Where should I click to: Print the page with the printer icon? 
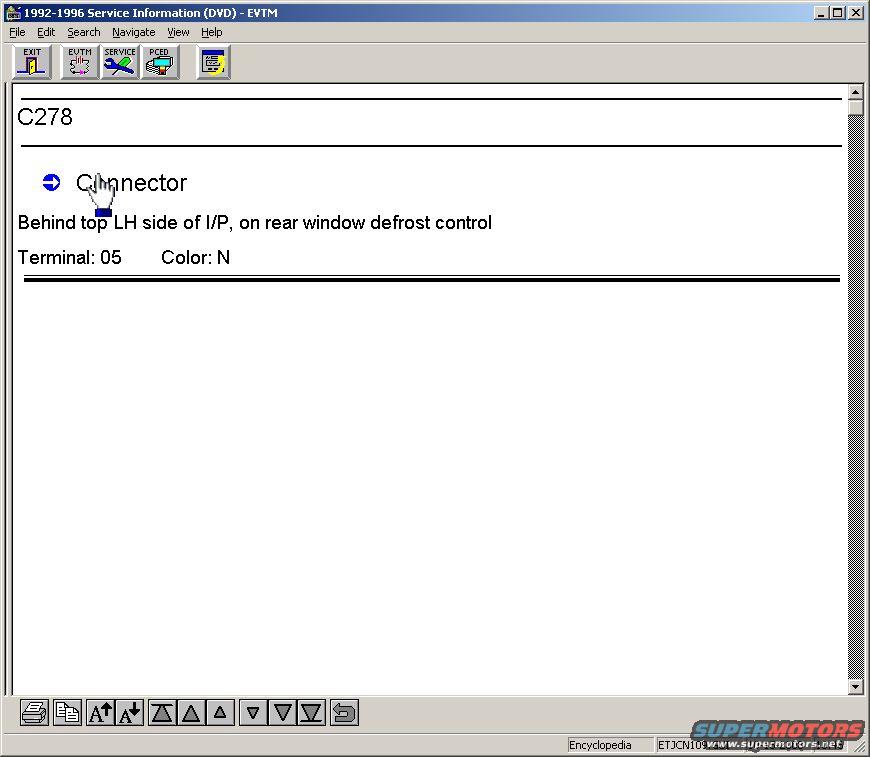pyautogui.click(x=34, y=713)
